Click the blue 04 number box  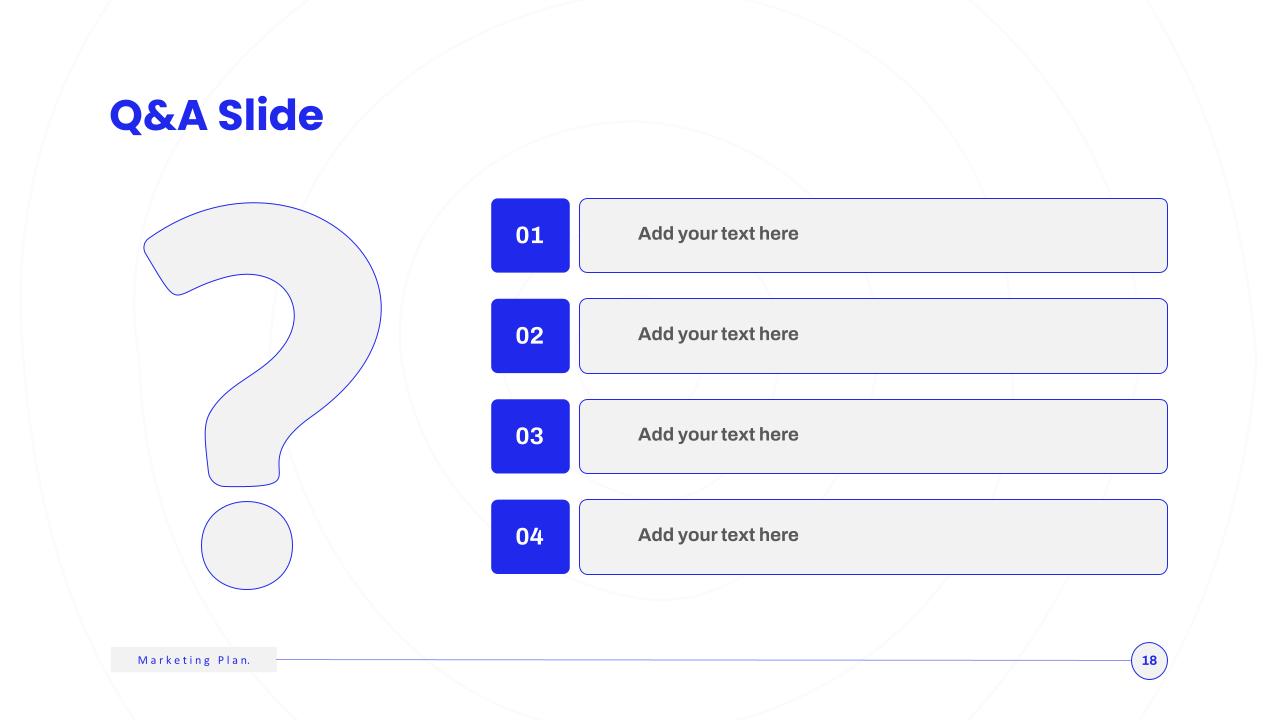(x=530, y=537)
